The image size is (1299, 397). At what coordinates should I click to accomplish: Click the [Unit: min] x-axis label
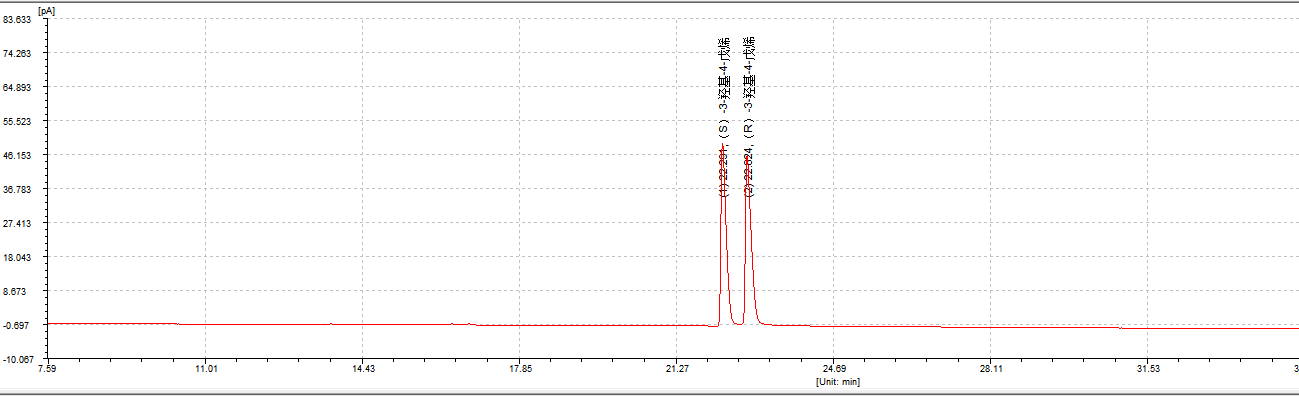tap(838, 381)
